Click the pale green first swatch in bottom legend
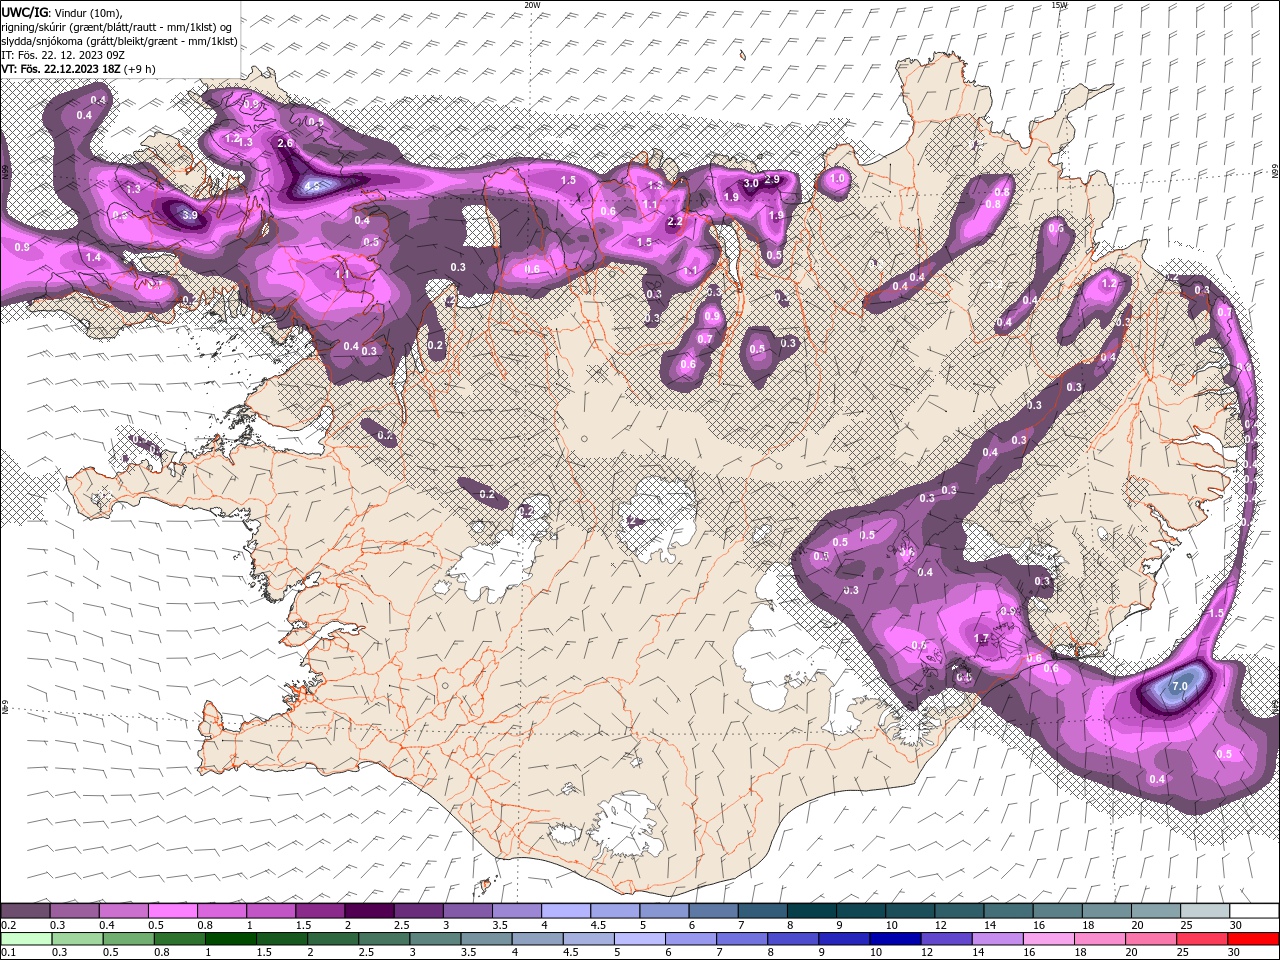The width and height of the screenshot is (1280, 960). click(25, 939)
